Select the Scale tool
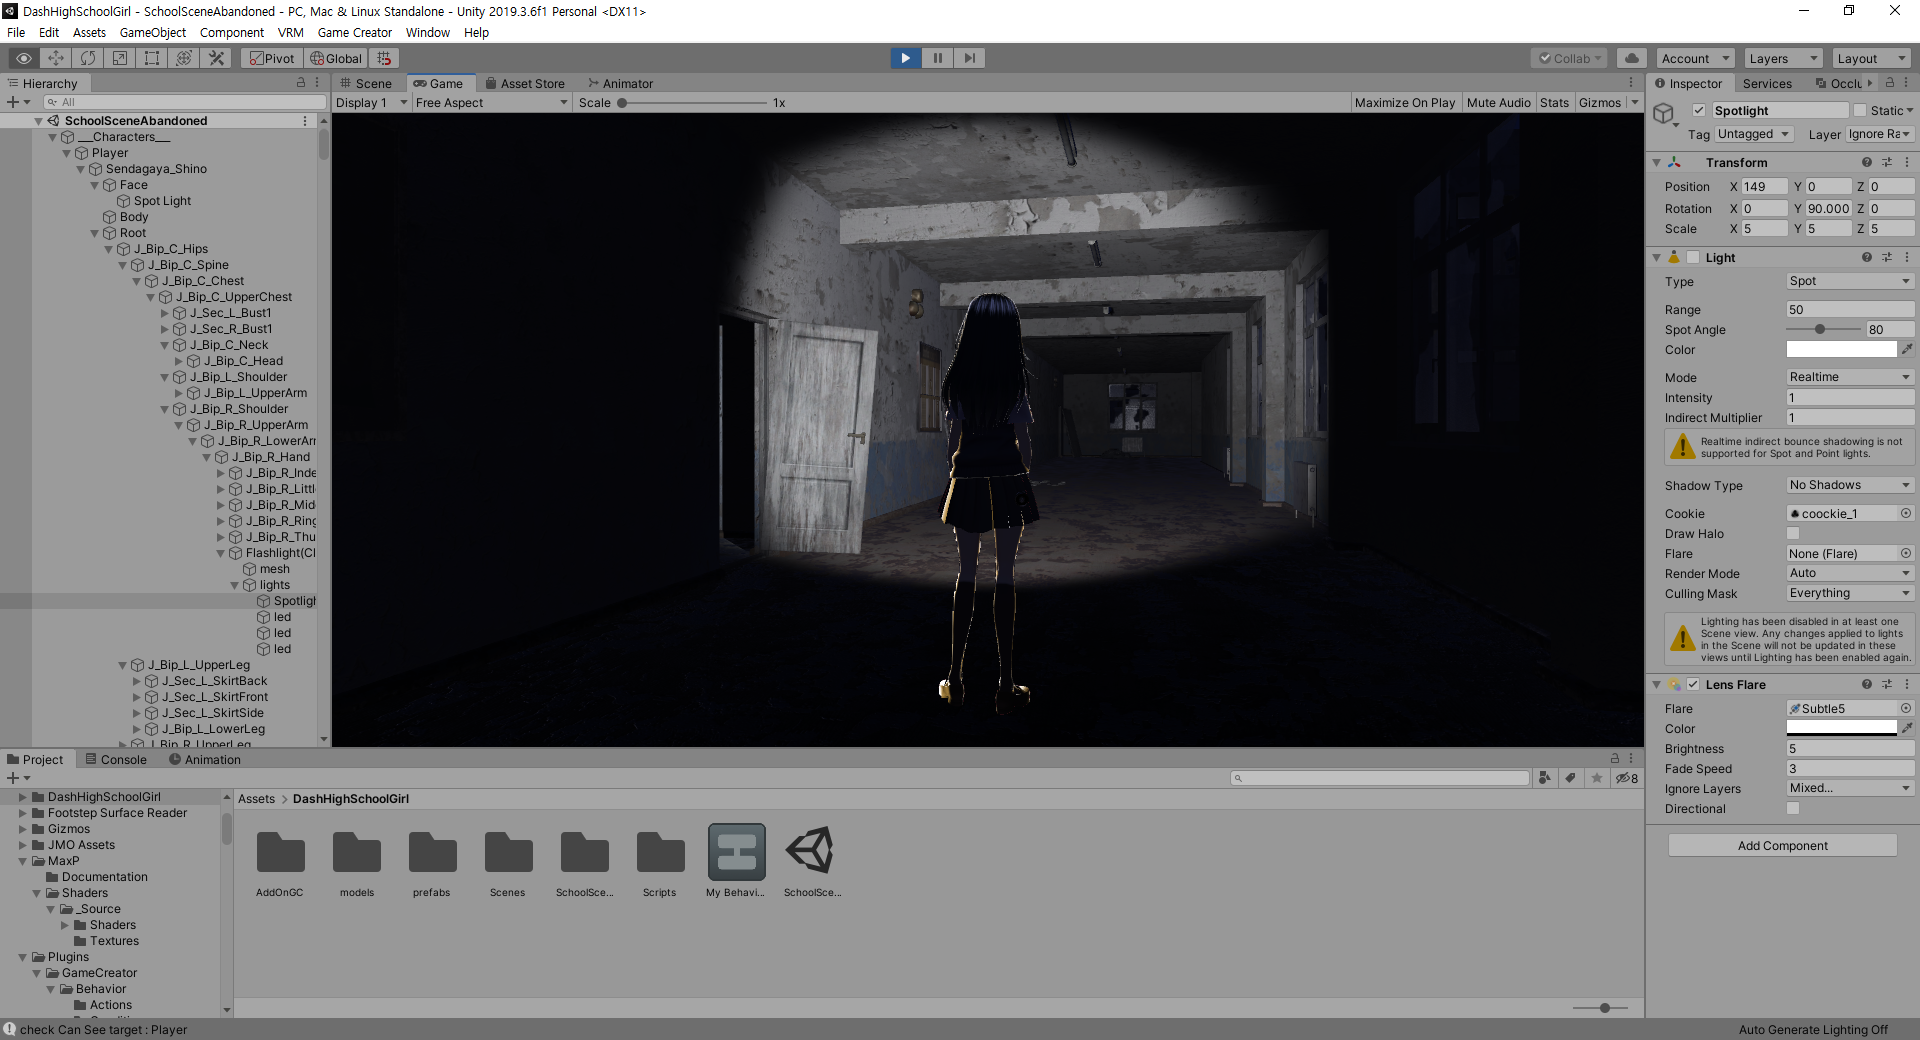1920x1040 pixels. tap(120, 58)
